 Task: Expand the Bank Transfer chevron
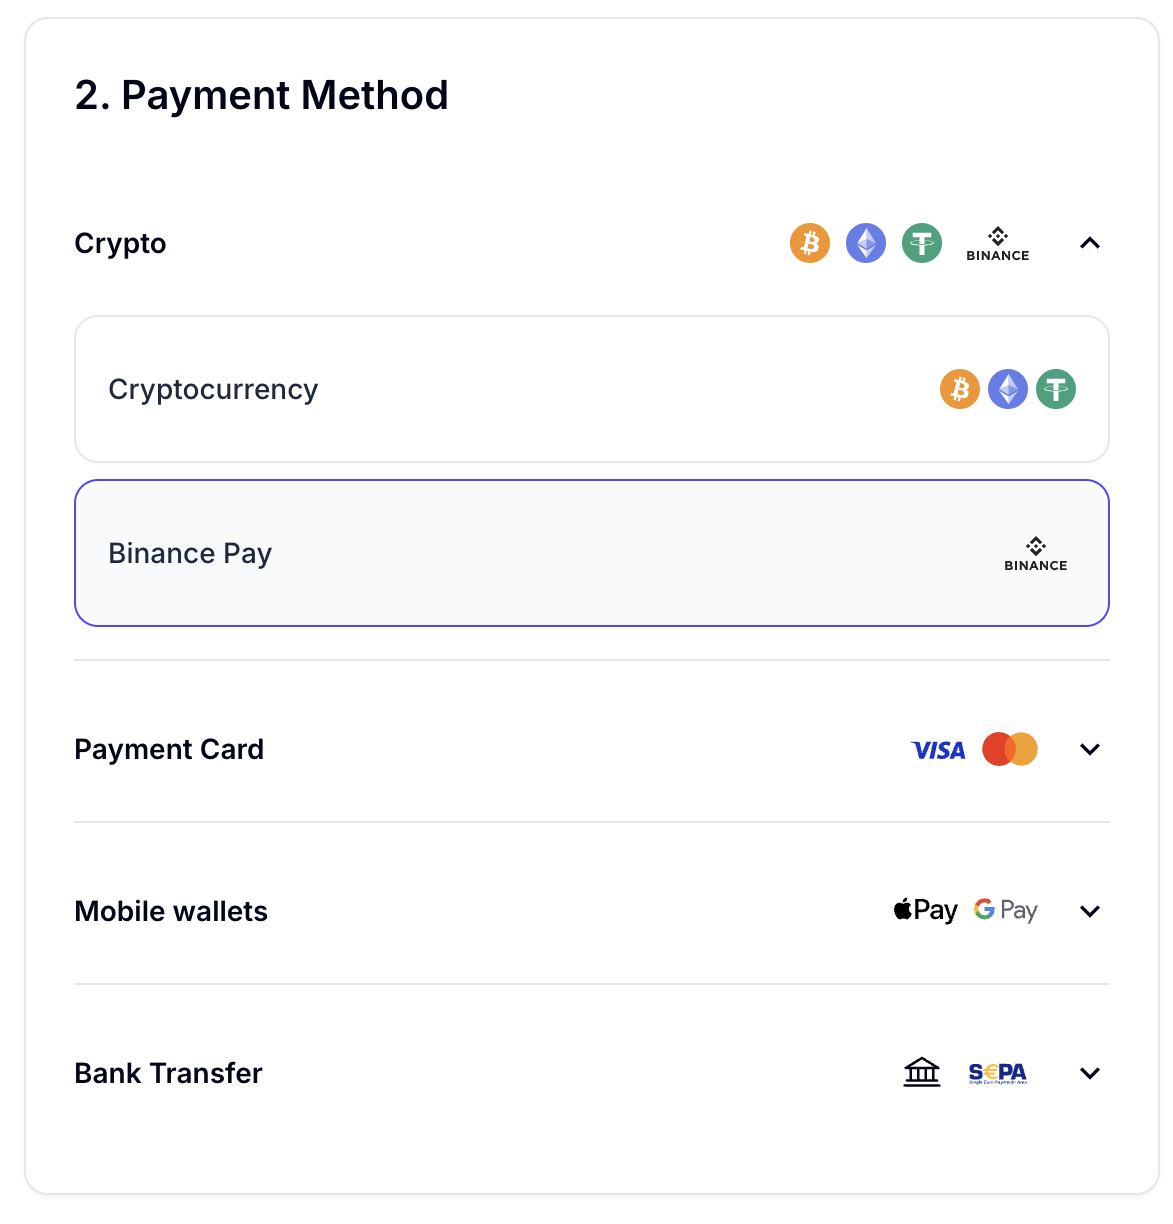pos(1090,1073)
